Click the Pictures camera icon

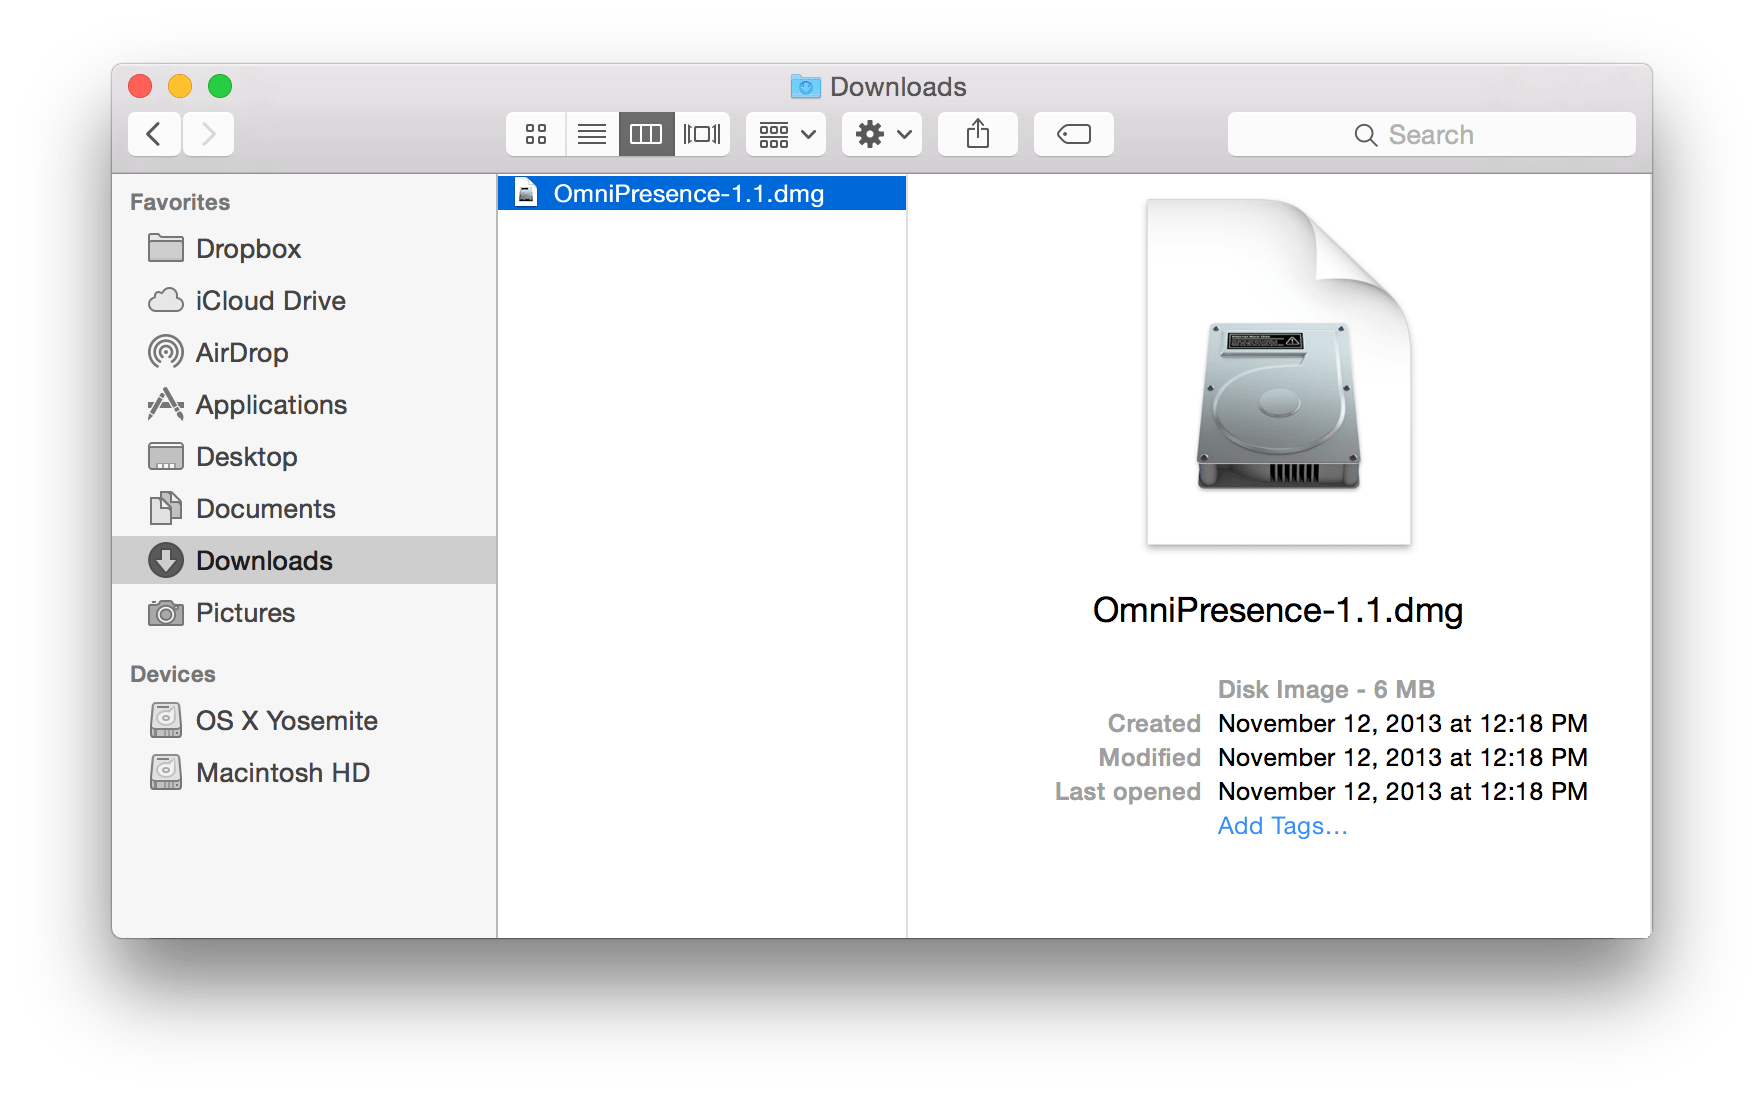166,612
